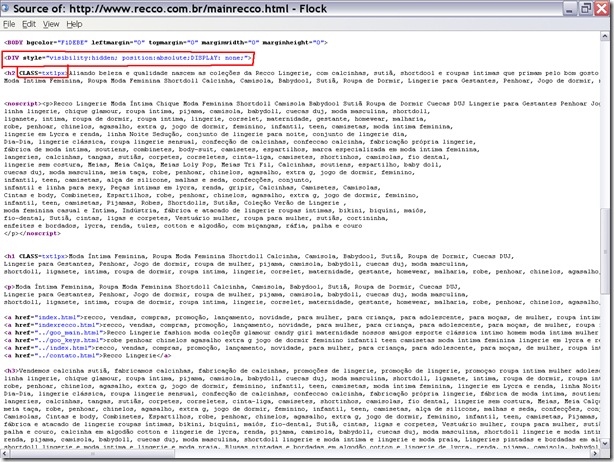Click the Flock icon in title bar

point(5,7)
